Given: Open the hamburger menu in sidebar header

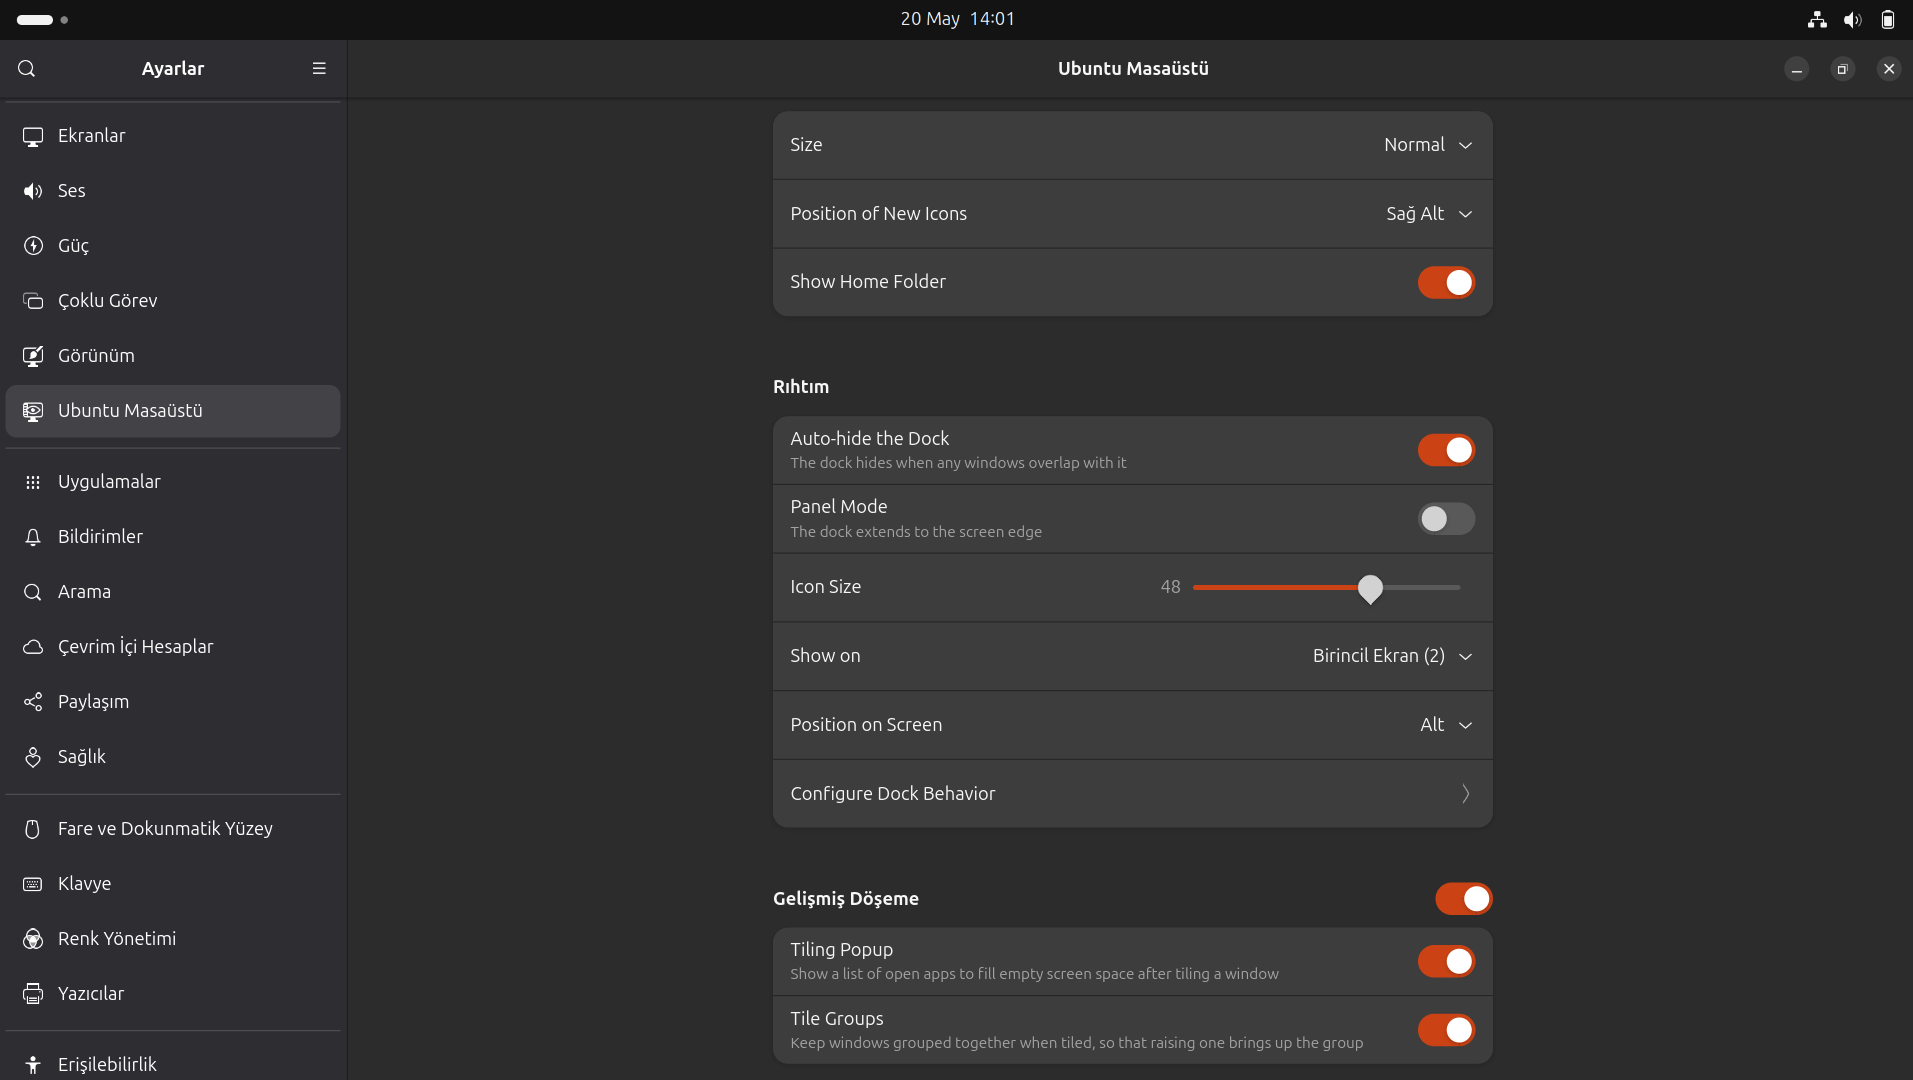Looking at the screenshot, I should coord(319,69).
